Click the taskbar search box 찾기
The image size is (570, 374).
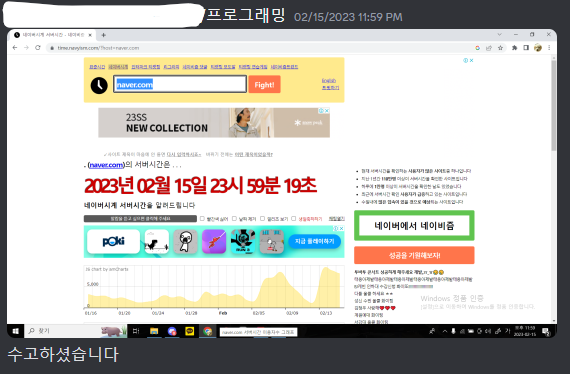(76, 331)
